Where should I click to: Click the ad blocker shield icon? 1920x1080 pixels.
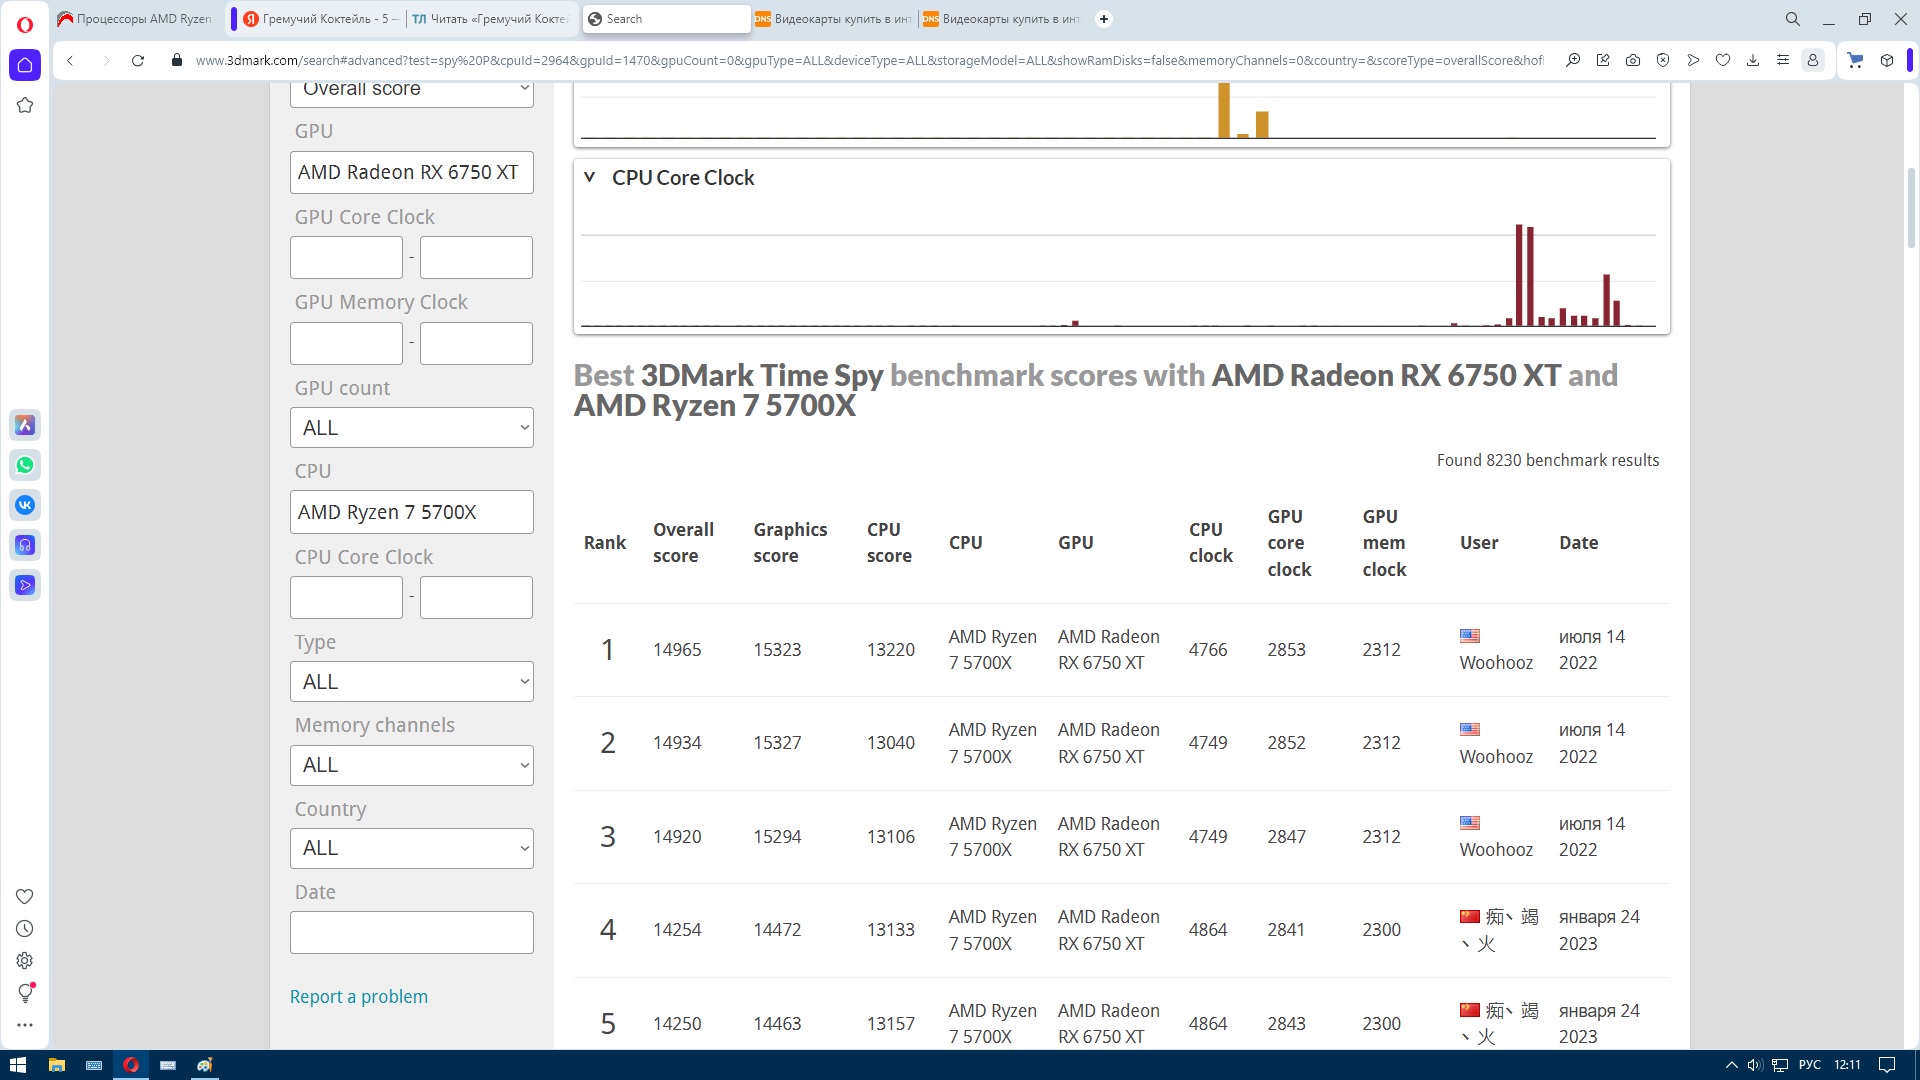tap(1663, 60)
